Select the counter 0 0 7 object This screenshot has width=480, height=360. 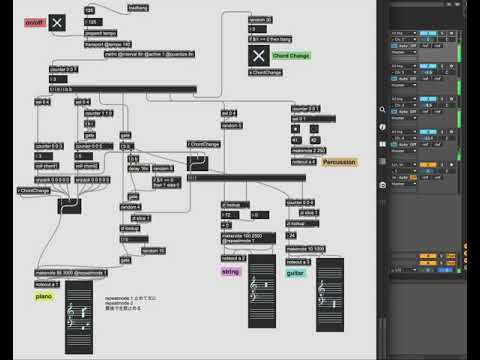(63, 69)
